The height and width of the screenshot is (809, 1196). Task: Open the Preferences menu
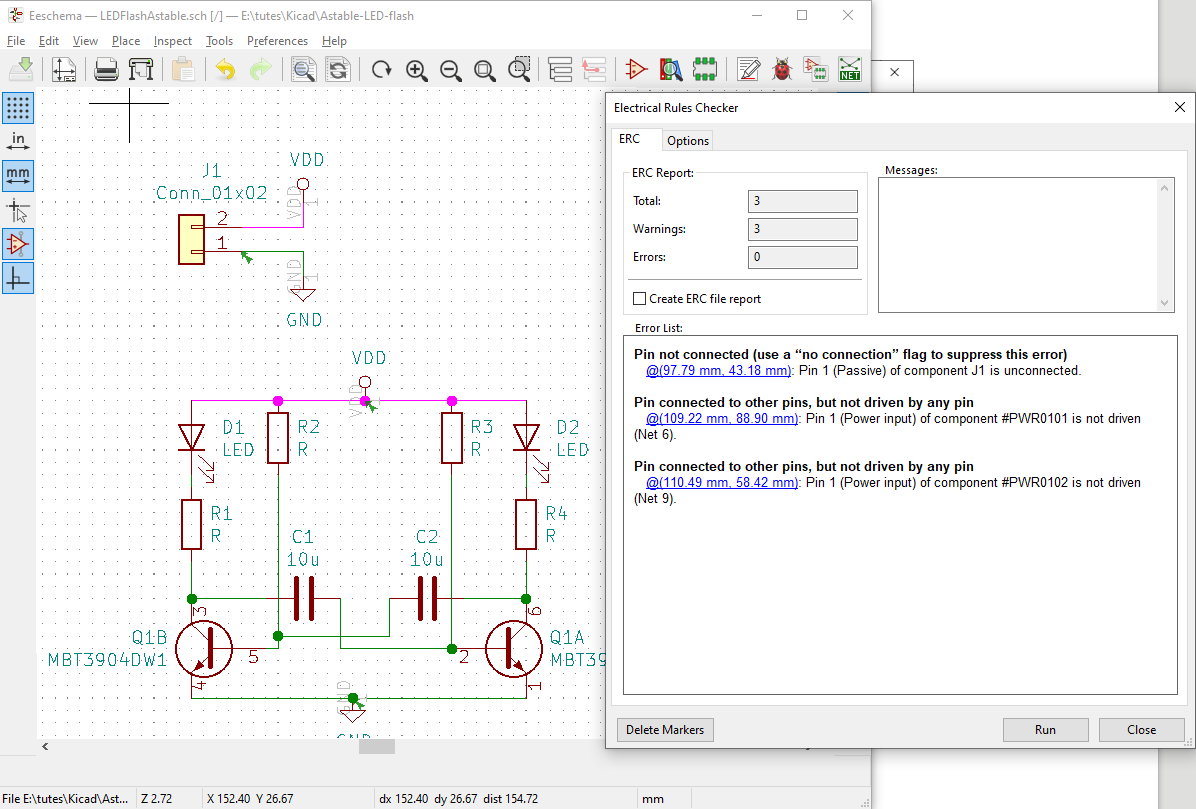click(x=277, y=41)
